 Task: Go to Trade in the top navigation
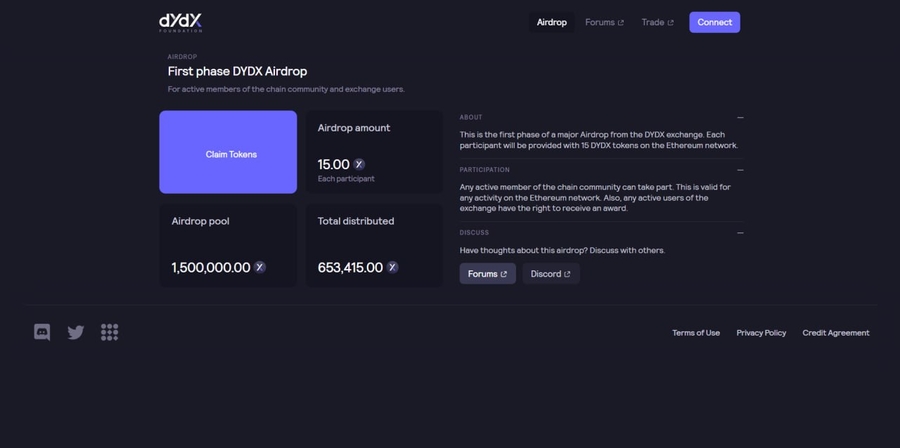tap(657, 22)
